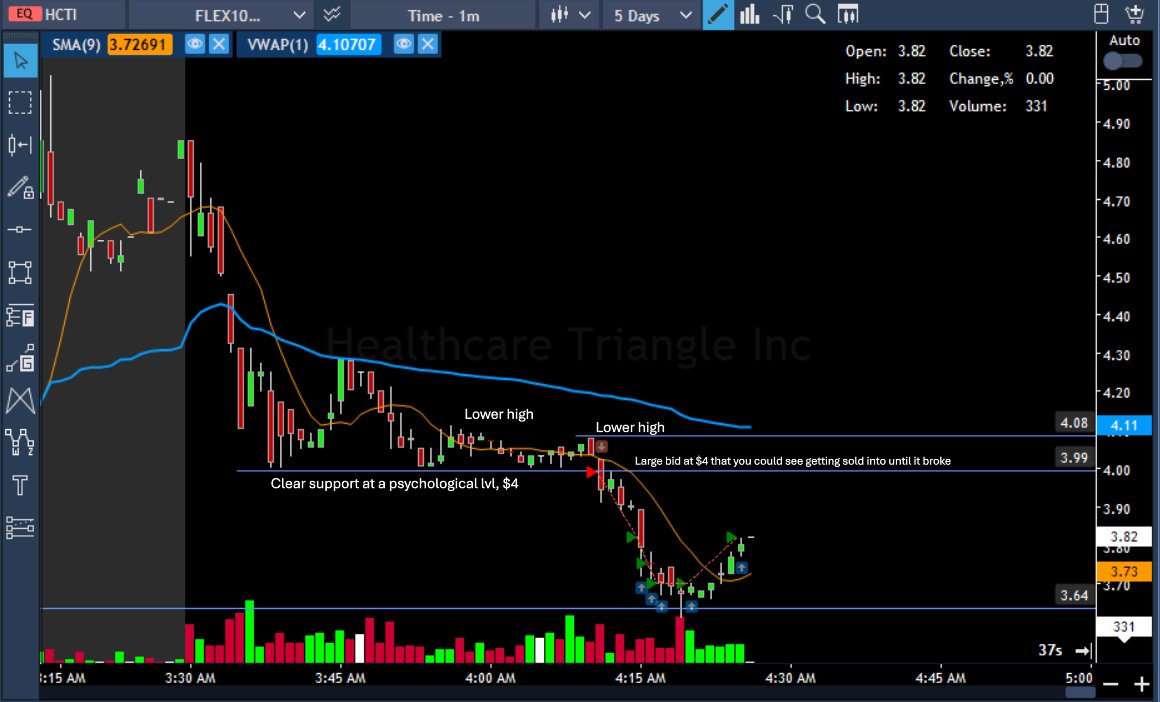Remove the VWAP(1) indicator
Viewport: 1160px width, 702px height.
[x=428, y=44]
